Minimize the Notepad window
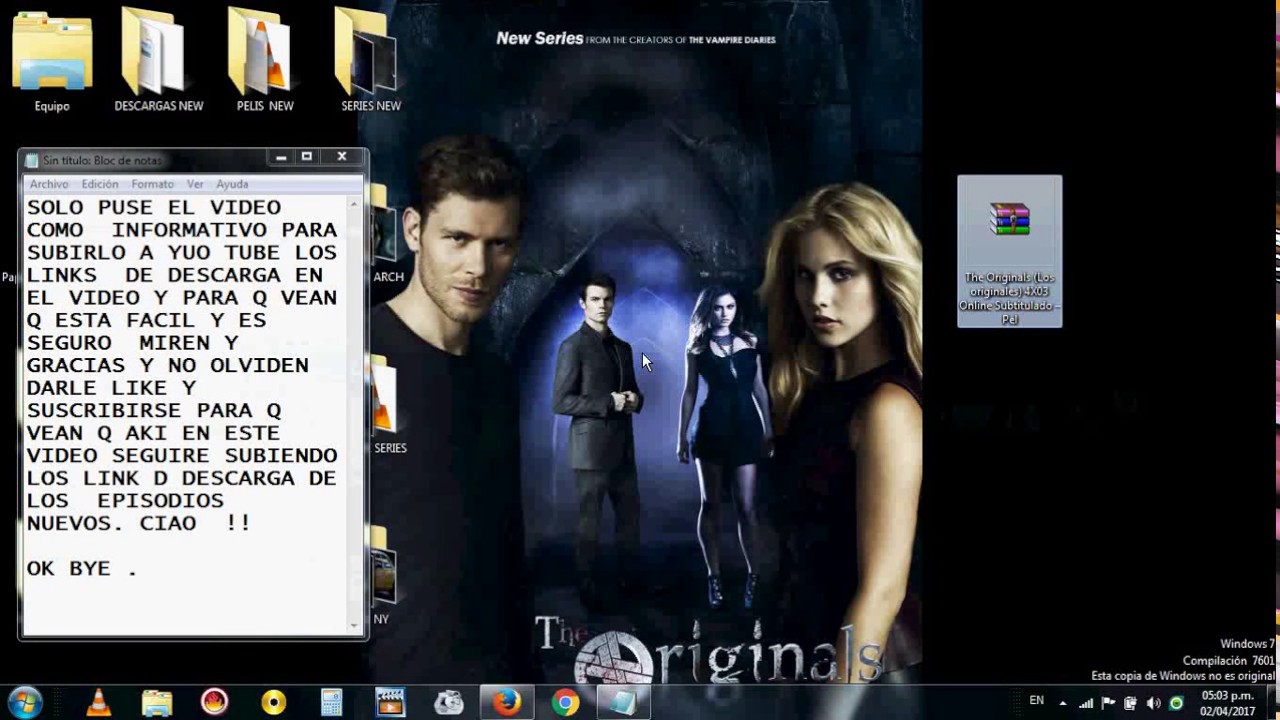Image resolution: width=1280 pixels, height=720 pixels. tap(281, 157)
